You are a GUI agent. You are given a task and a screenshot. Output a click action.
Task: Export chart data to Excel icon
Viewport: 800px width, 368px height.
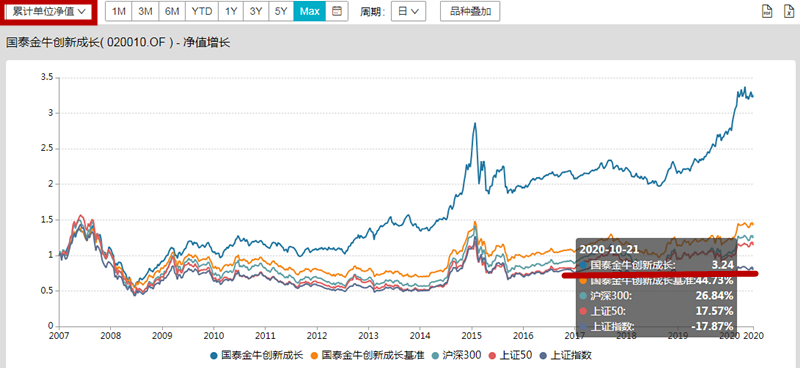pos(789,11)
